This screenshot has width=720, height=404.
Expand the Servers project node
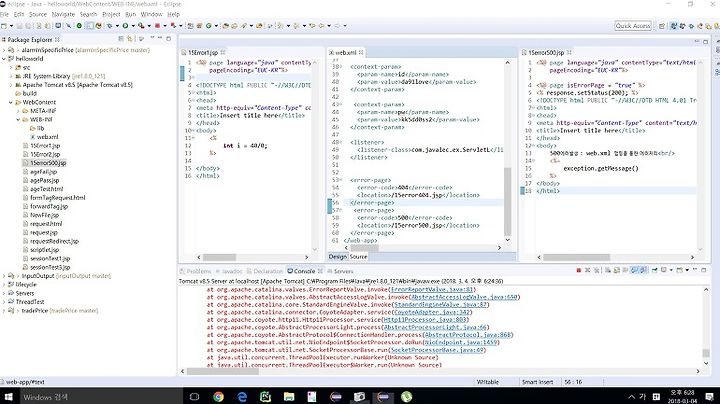5,292
